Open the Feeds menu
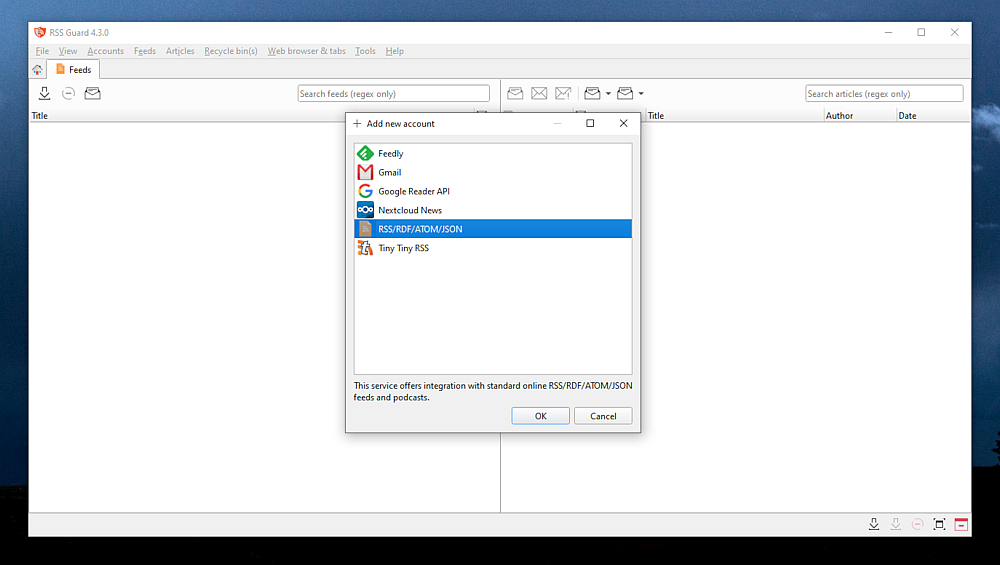Image resolution: width=1000 pixels, height=565 pixels. (x=145, y=51)
